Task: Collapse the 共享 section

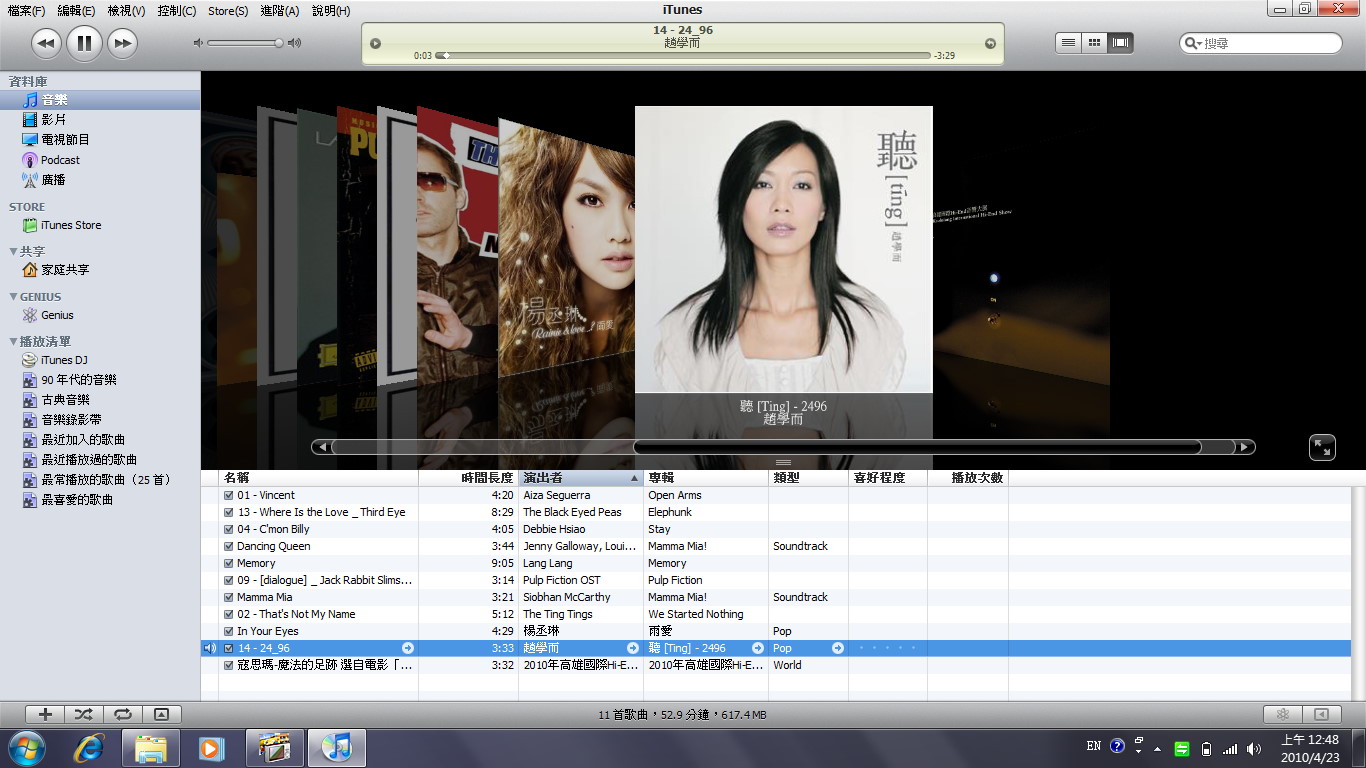Action: pos(13,252)
